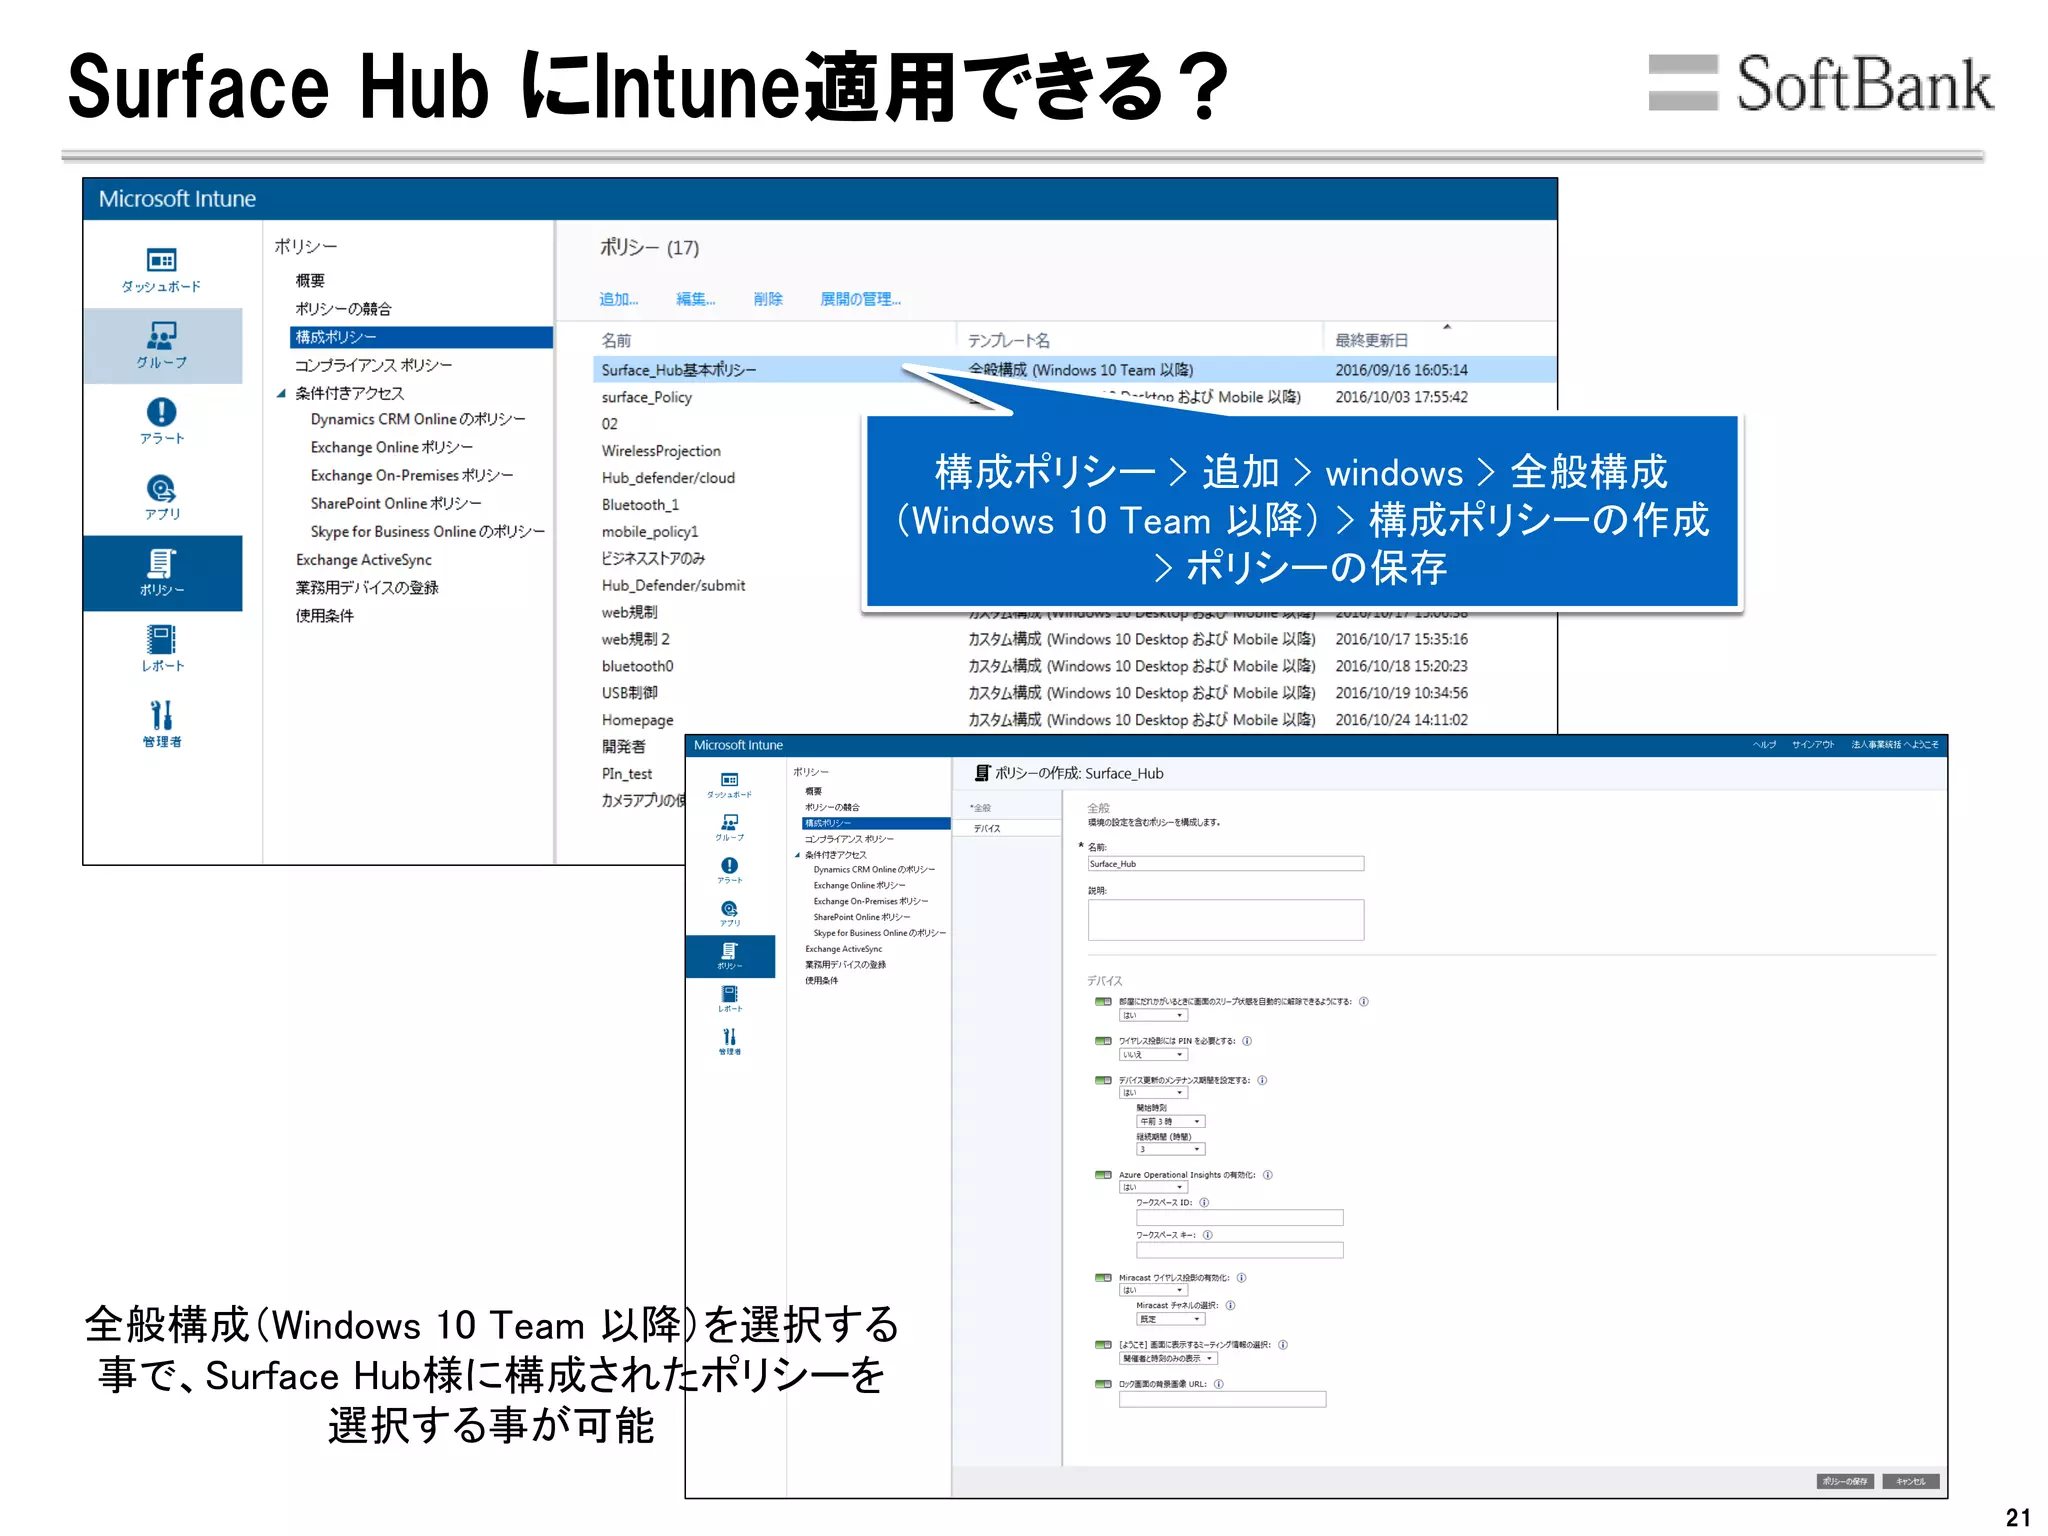Toggle the welcome screen meeting info switch

pos(1103,1345)
